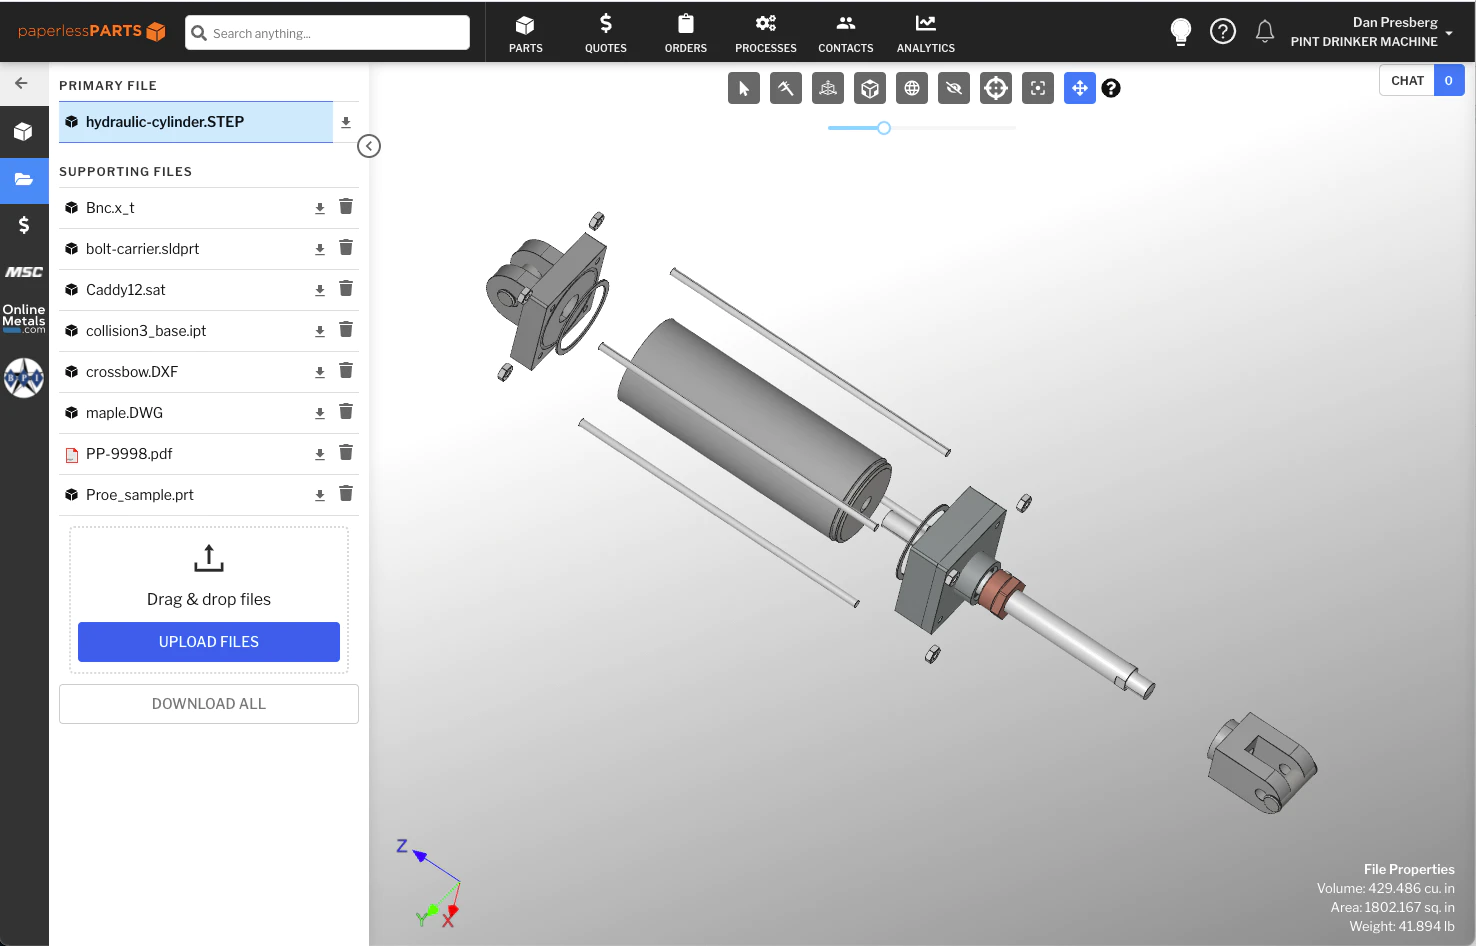Click the Upload Files button
Viewport: 1476px width, 946px height.
[209, 642]
